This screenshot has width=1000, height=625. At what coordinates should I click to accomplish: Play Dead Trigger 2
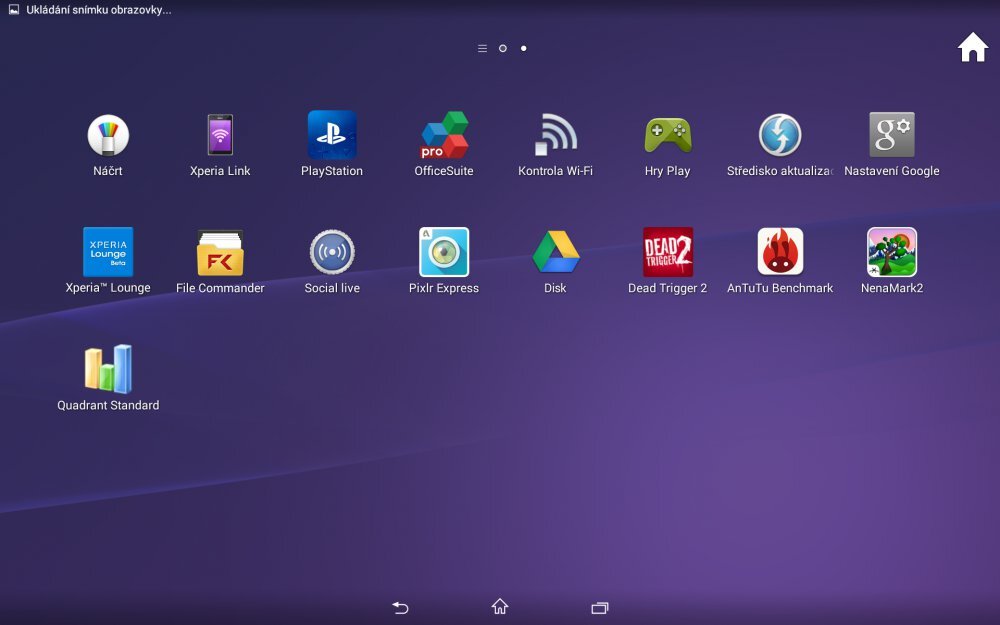pos(668,253)
